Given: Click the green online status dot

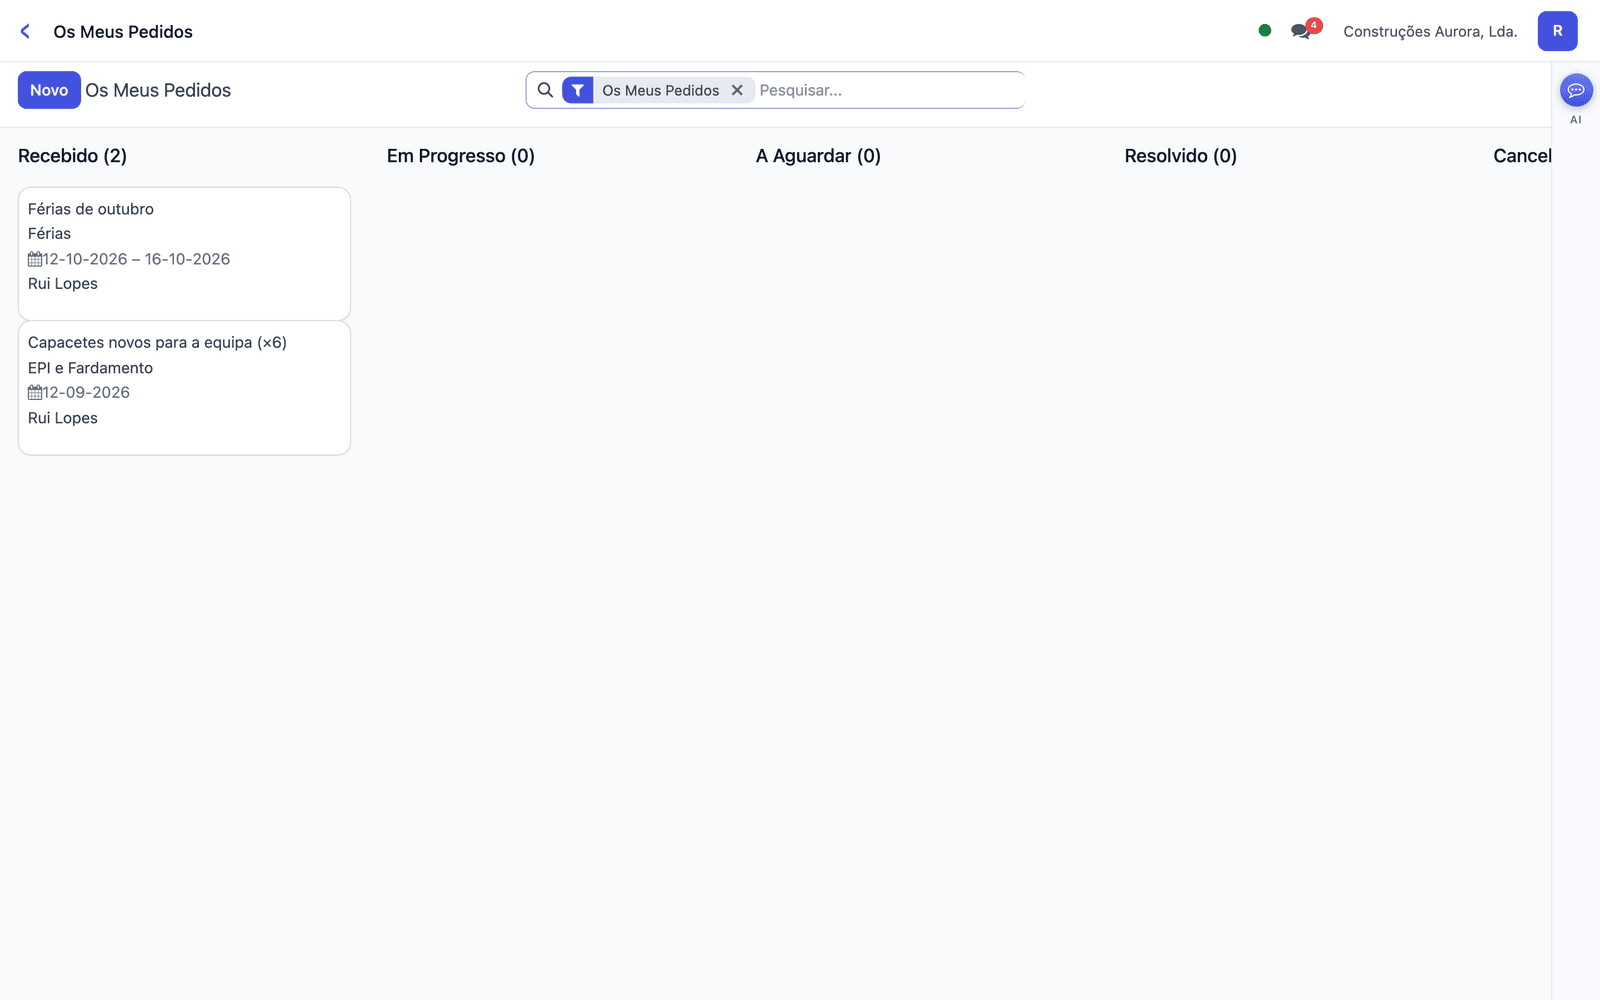Looking at the screenshot, I should click(1265, 30).
